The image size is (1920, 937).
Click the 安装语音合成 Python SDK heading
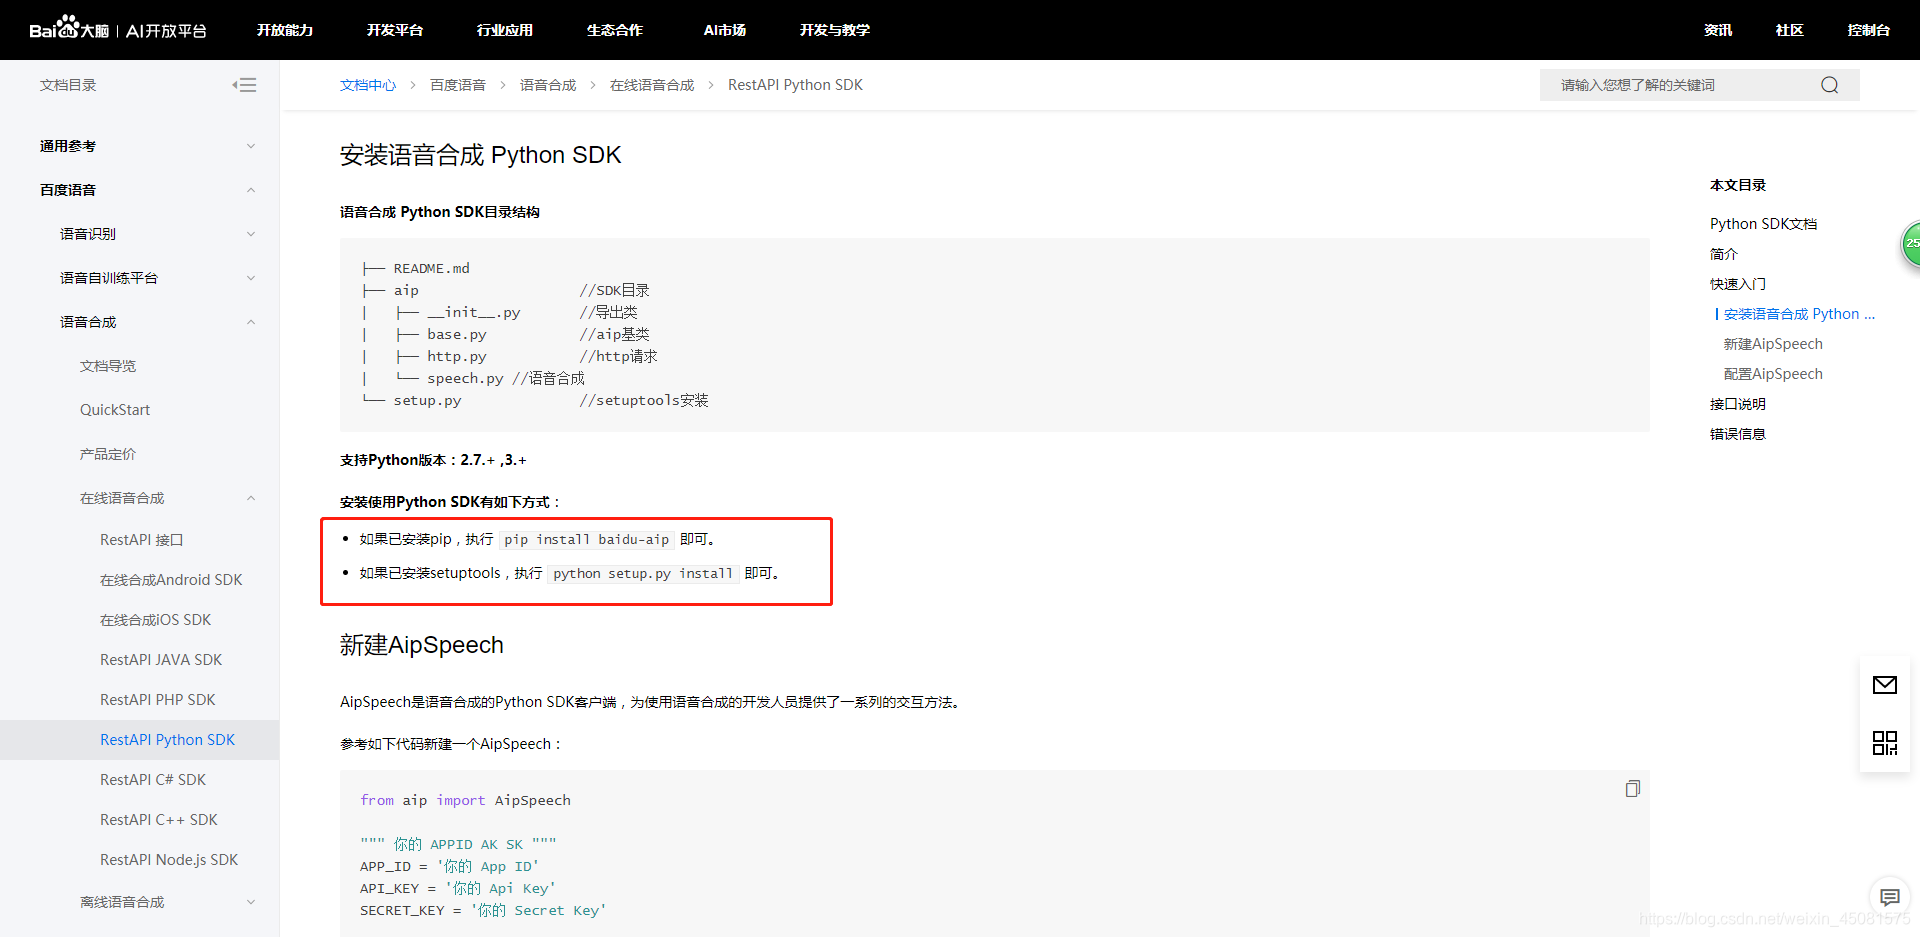pos(481,155)
